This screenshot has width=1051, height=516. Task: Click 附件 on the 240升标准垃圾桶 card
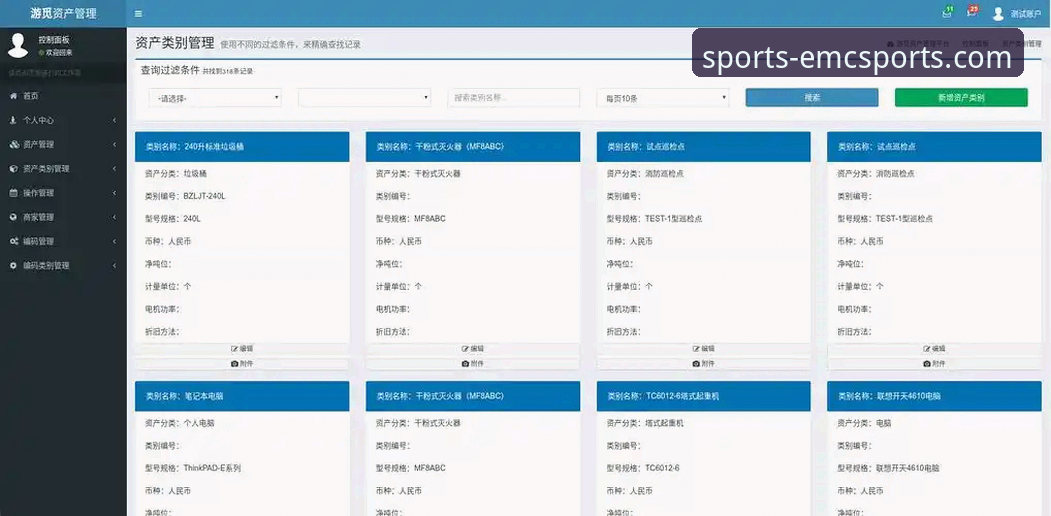click(242, 364)
